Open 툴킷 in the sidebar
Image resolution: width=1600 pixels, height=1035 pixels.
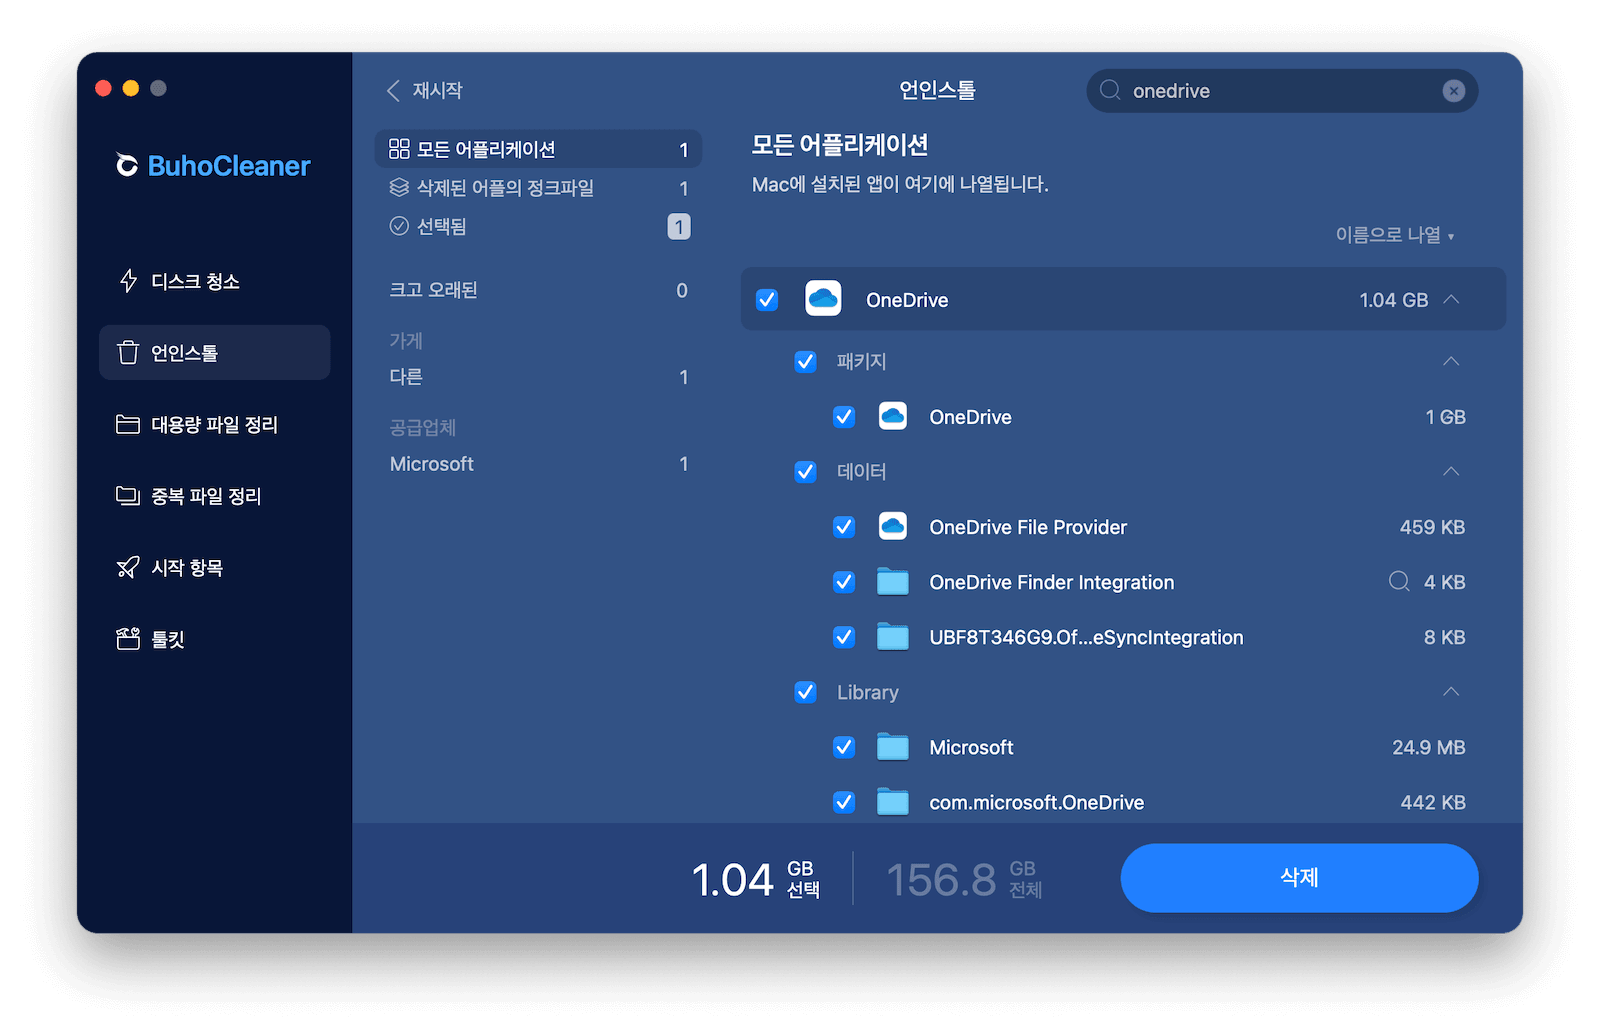214,639
